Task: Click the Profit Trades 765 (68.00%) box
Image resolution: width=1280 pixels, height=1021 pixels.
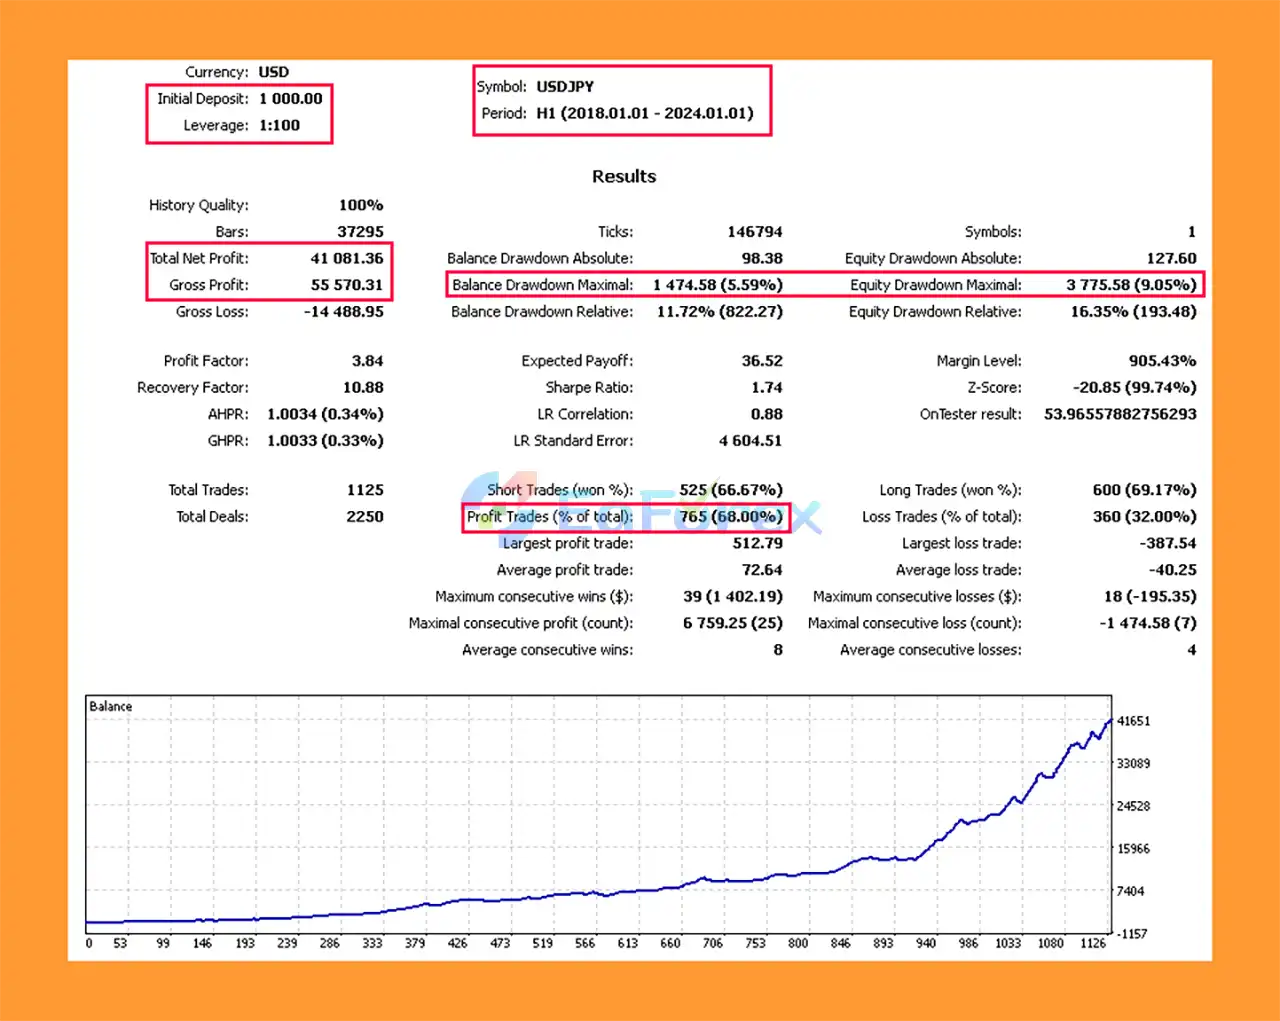Action: click(x=732, y=517)
